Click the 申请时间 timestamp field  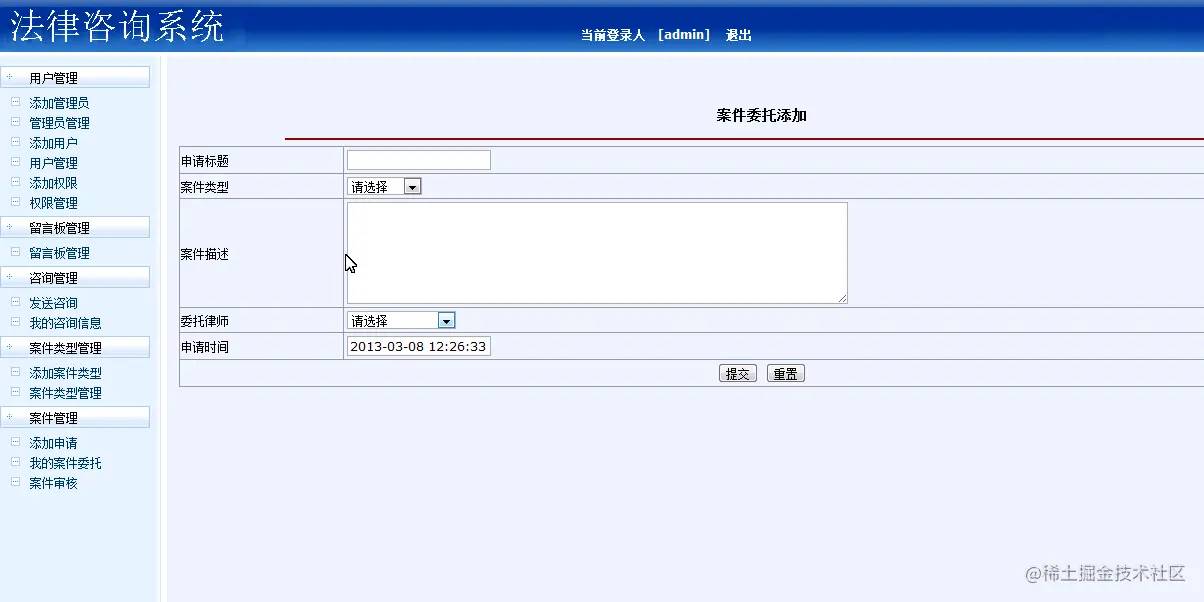(417, 346)
